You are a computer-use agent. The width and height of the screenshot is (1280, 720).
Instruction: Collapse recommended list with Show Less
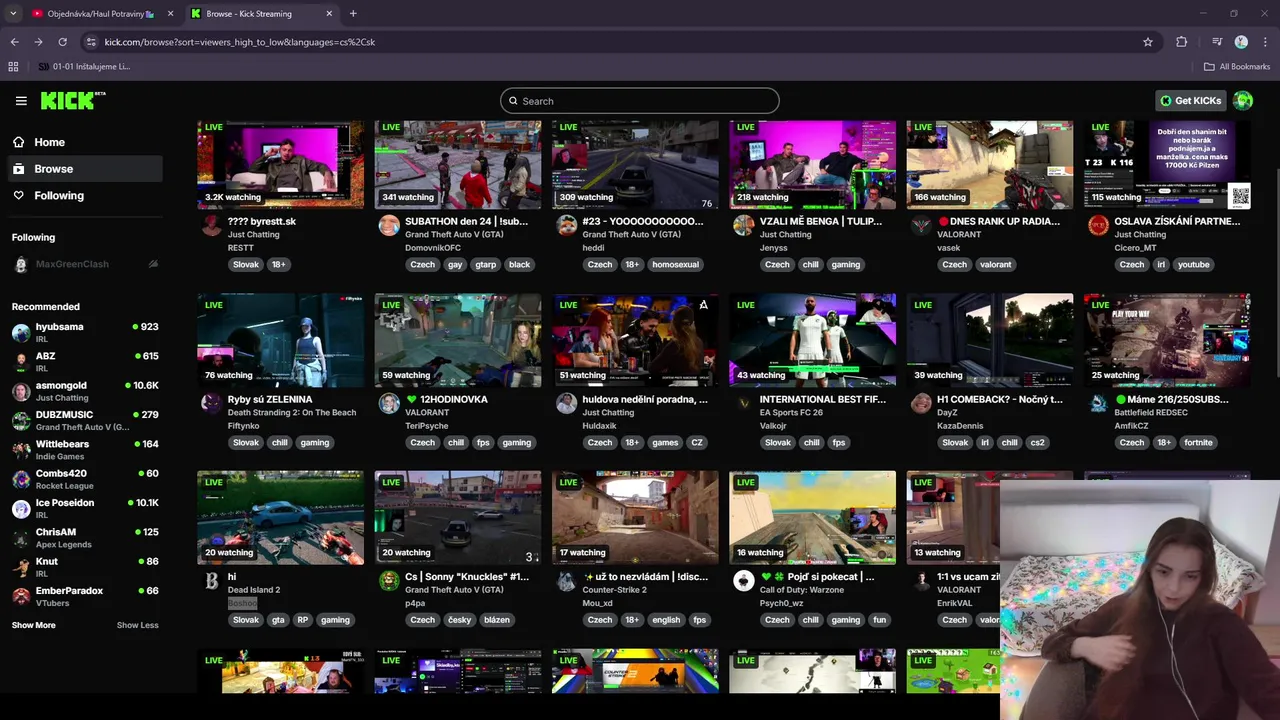[138, 625]
